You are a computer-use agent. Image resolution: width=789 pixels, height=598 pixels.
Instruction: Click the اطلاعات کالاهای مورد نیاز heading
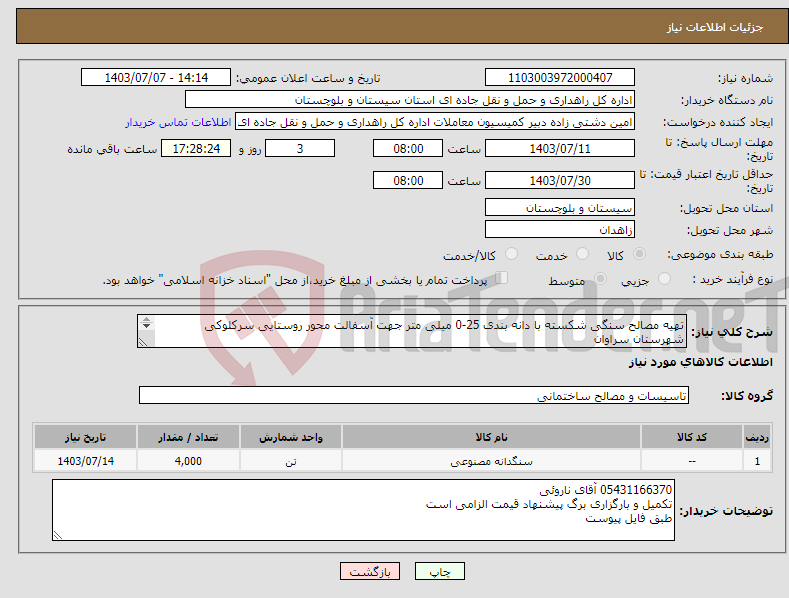(700, 362)
